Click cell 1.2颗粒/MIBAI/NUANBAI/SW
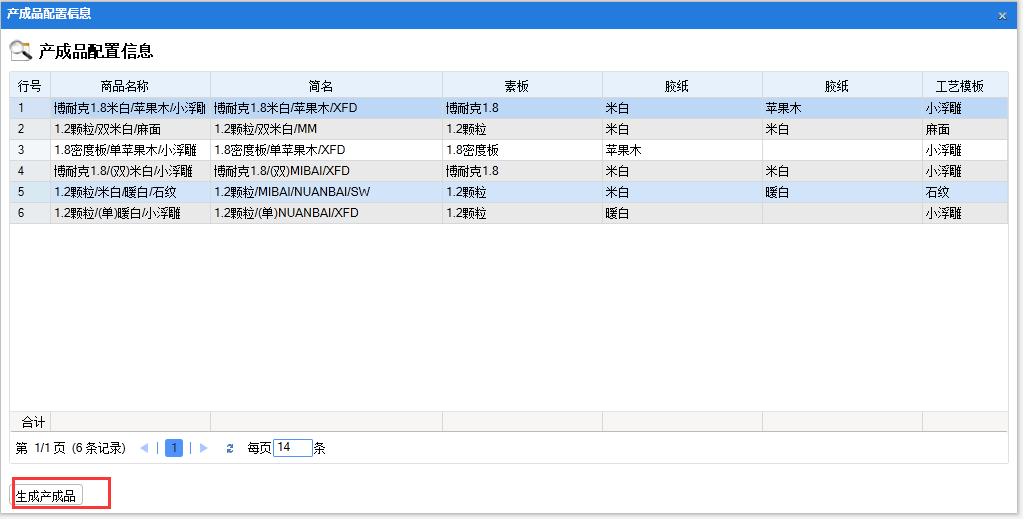The height and width of the screenshot is (519, 1023). [326, 192]
